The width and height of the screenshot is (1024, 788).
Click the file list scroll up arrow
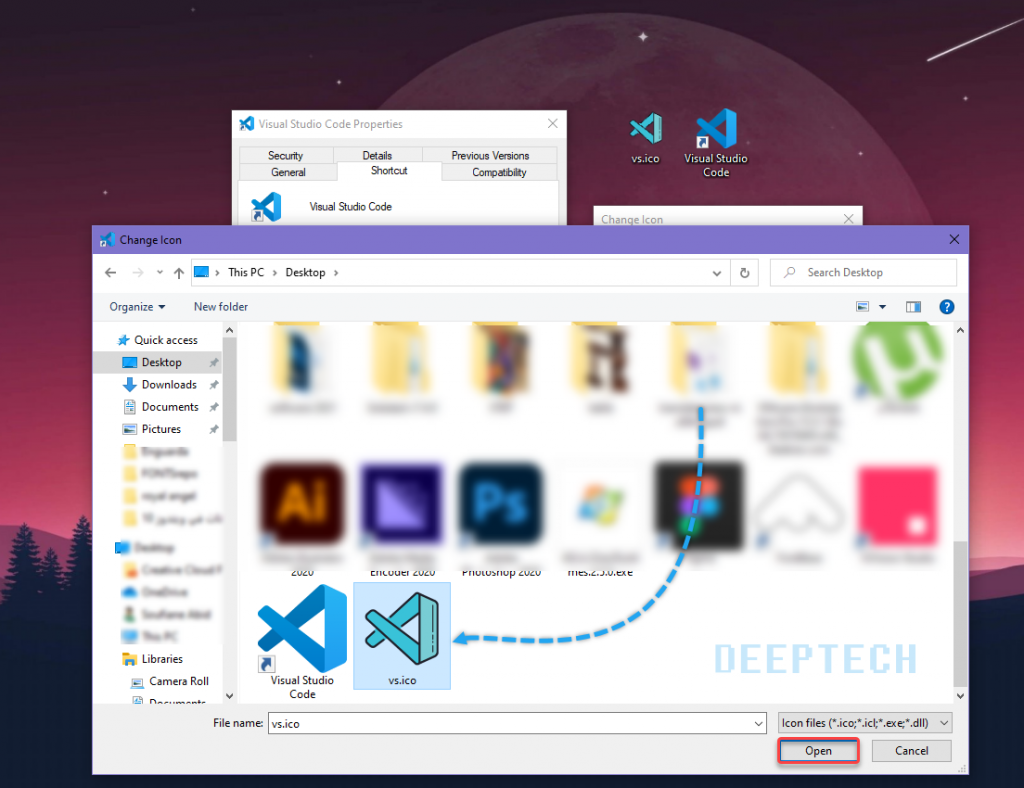960,330
